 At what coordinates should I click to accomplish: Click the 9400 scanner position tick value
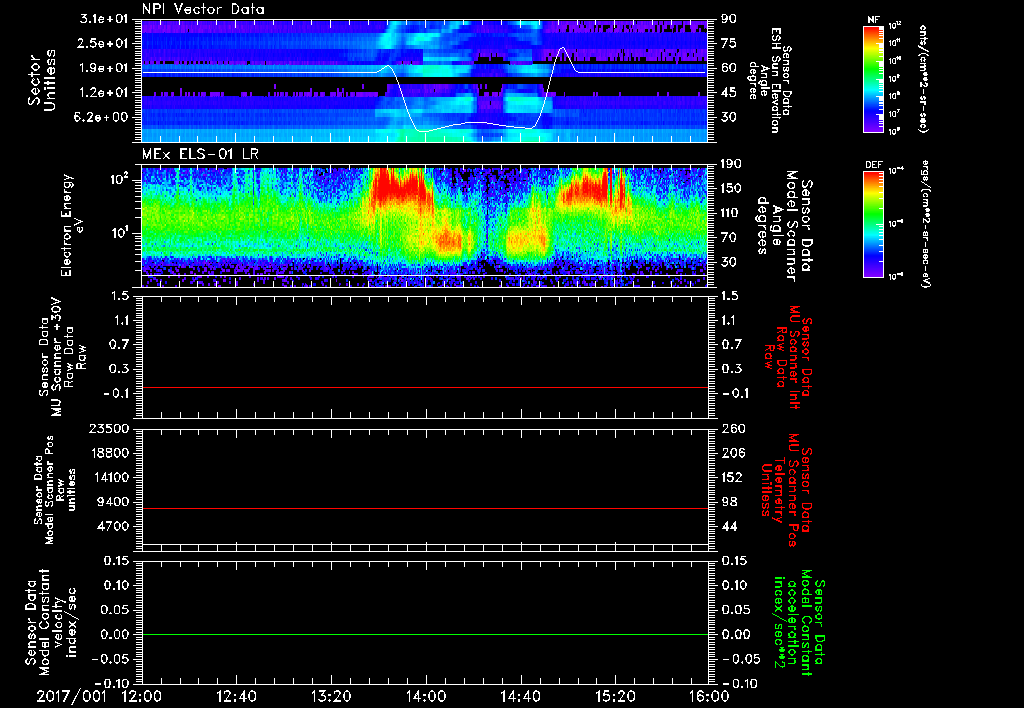pos(114,502)
